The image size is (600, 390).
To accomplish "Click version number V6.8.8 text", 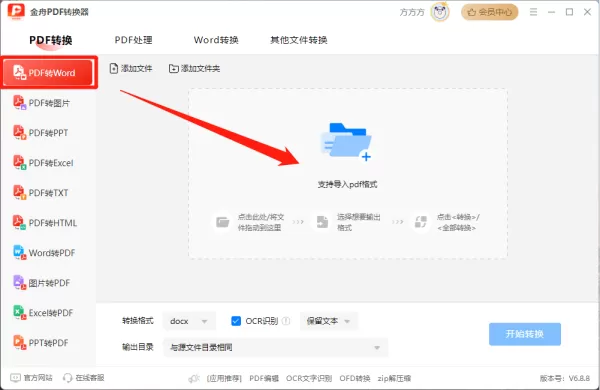I will (579, 379).
